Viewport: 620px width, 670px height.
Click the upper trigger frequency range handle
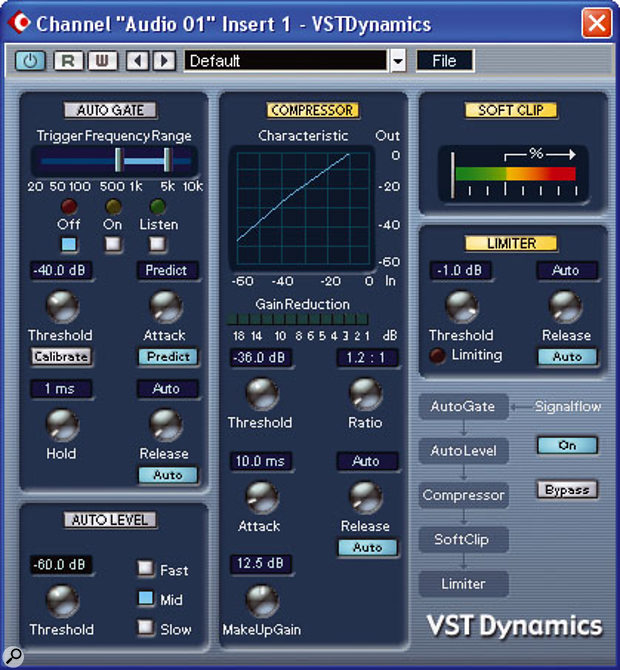coord(167,160)
